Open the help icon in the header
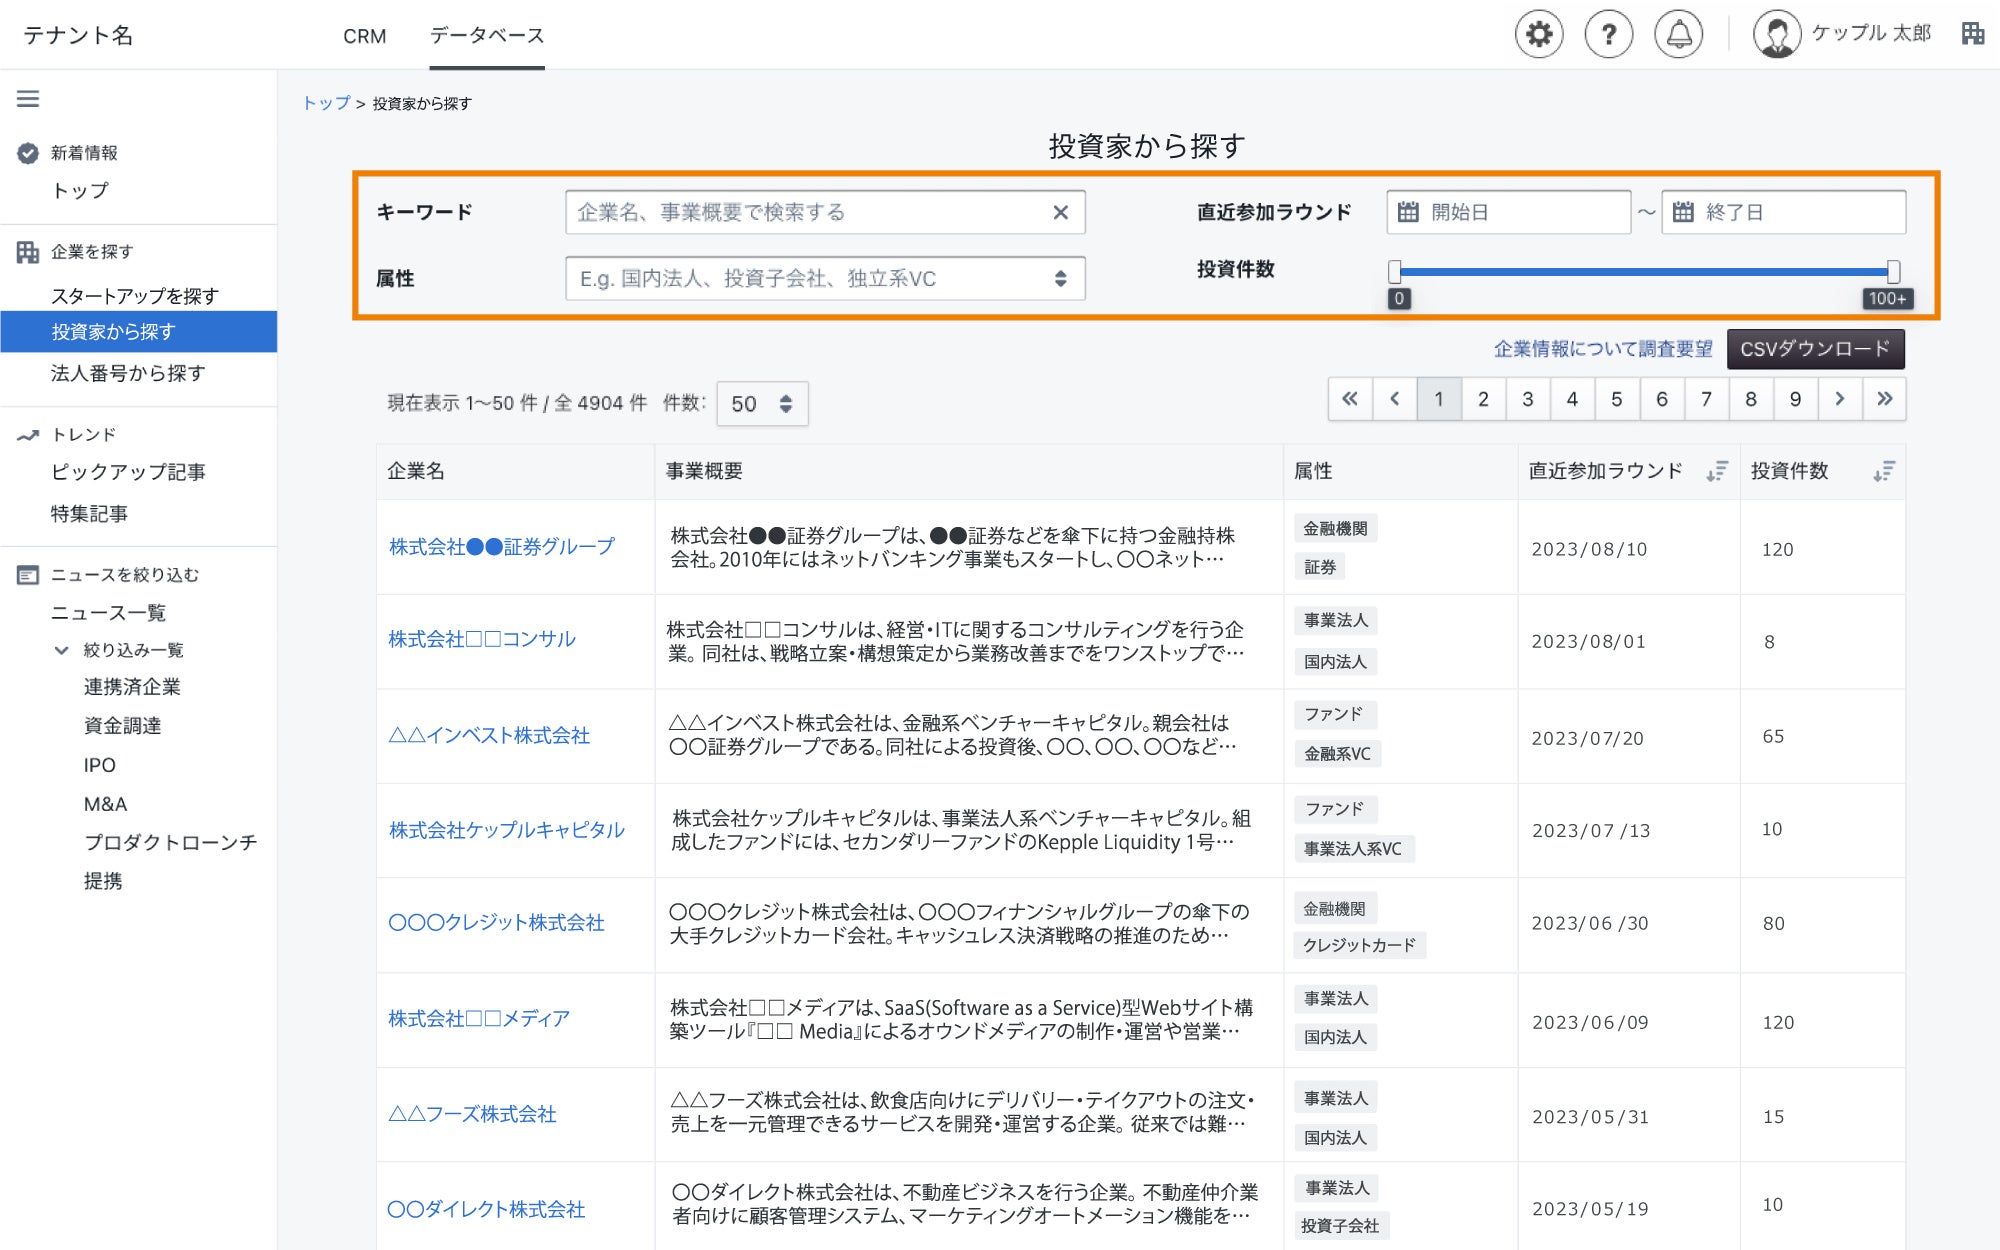Screen dimensions: 2000x1250 tap(1608, 33)
